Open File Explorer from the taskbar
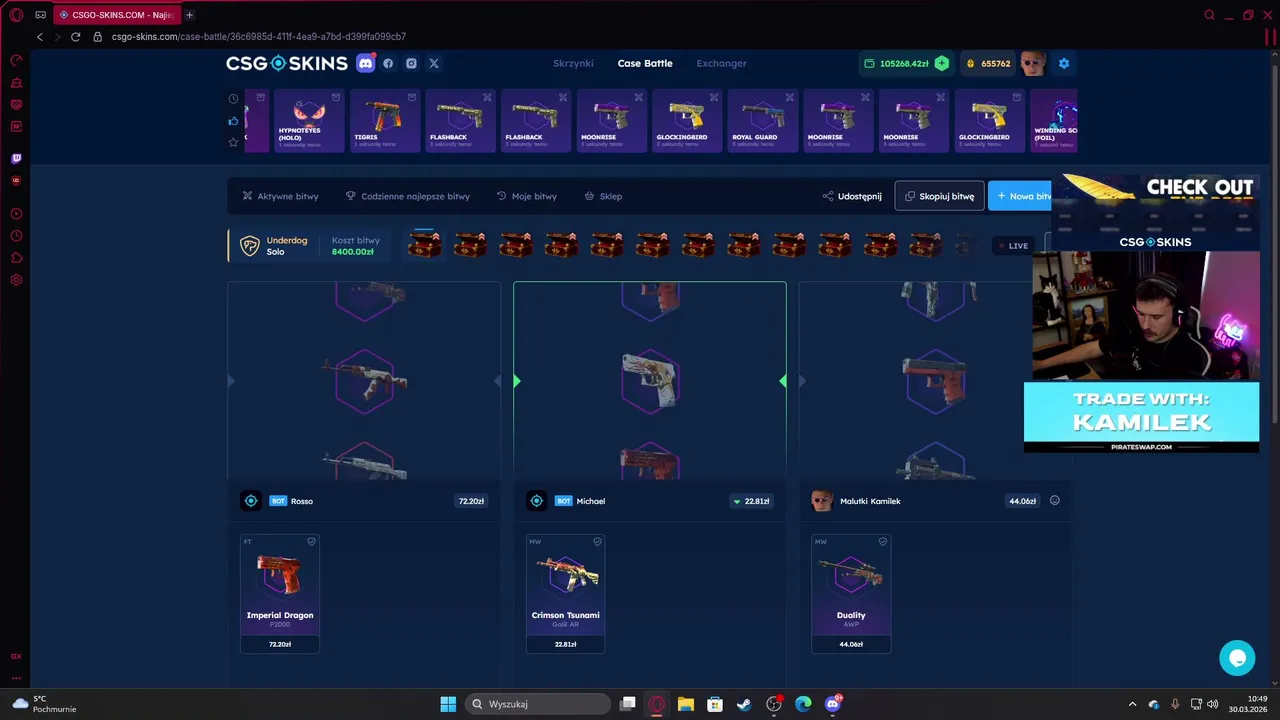1280x720 pixels. (686, 704)
